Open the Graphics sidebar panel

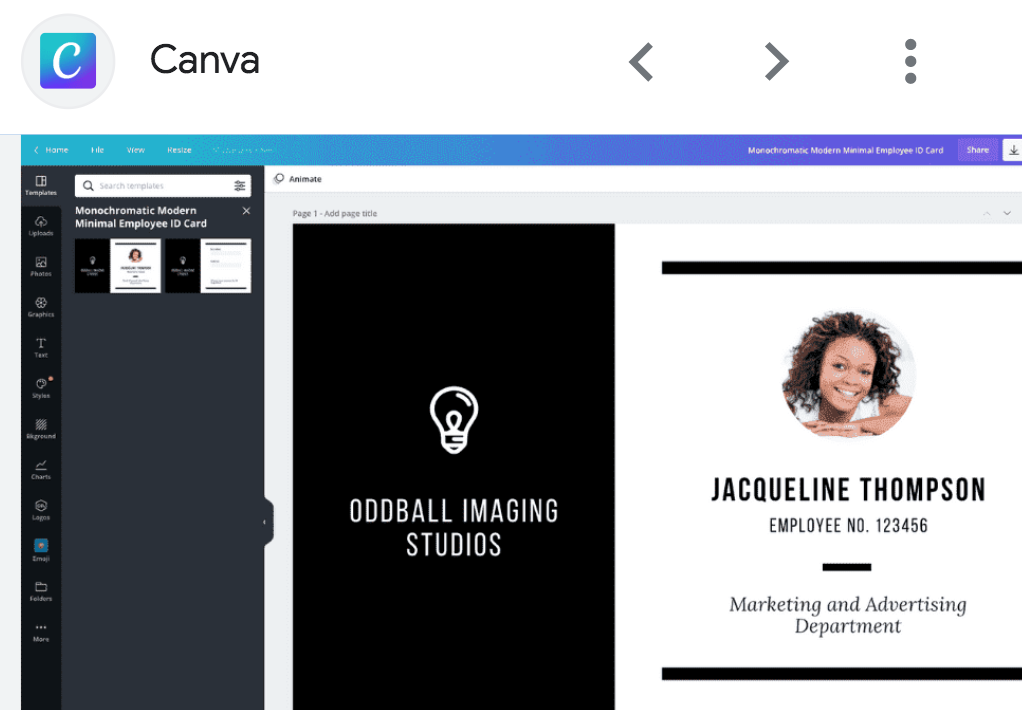41,306
